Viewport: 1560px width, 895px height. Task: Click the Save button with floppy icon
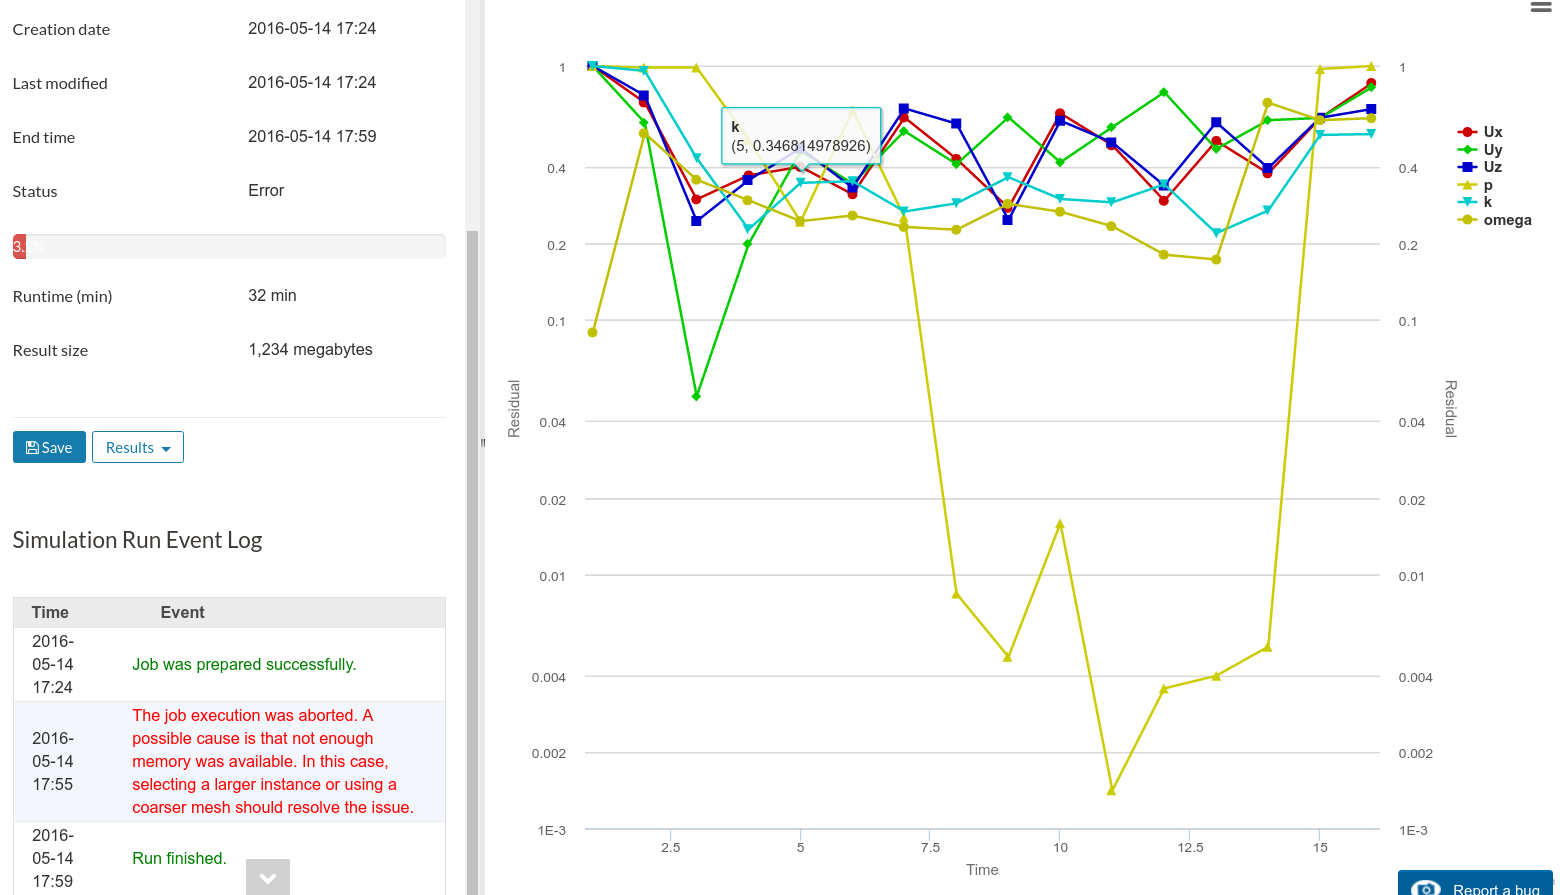click(49, 447)
